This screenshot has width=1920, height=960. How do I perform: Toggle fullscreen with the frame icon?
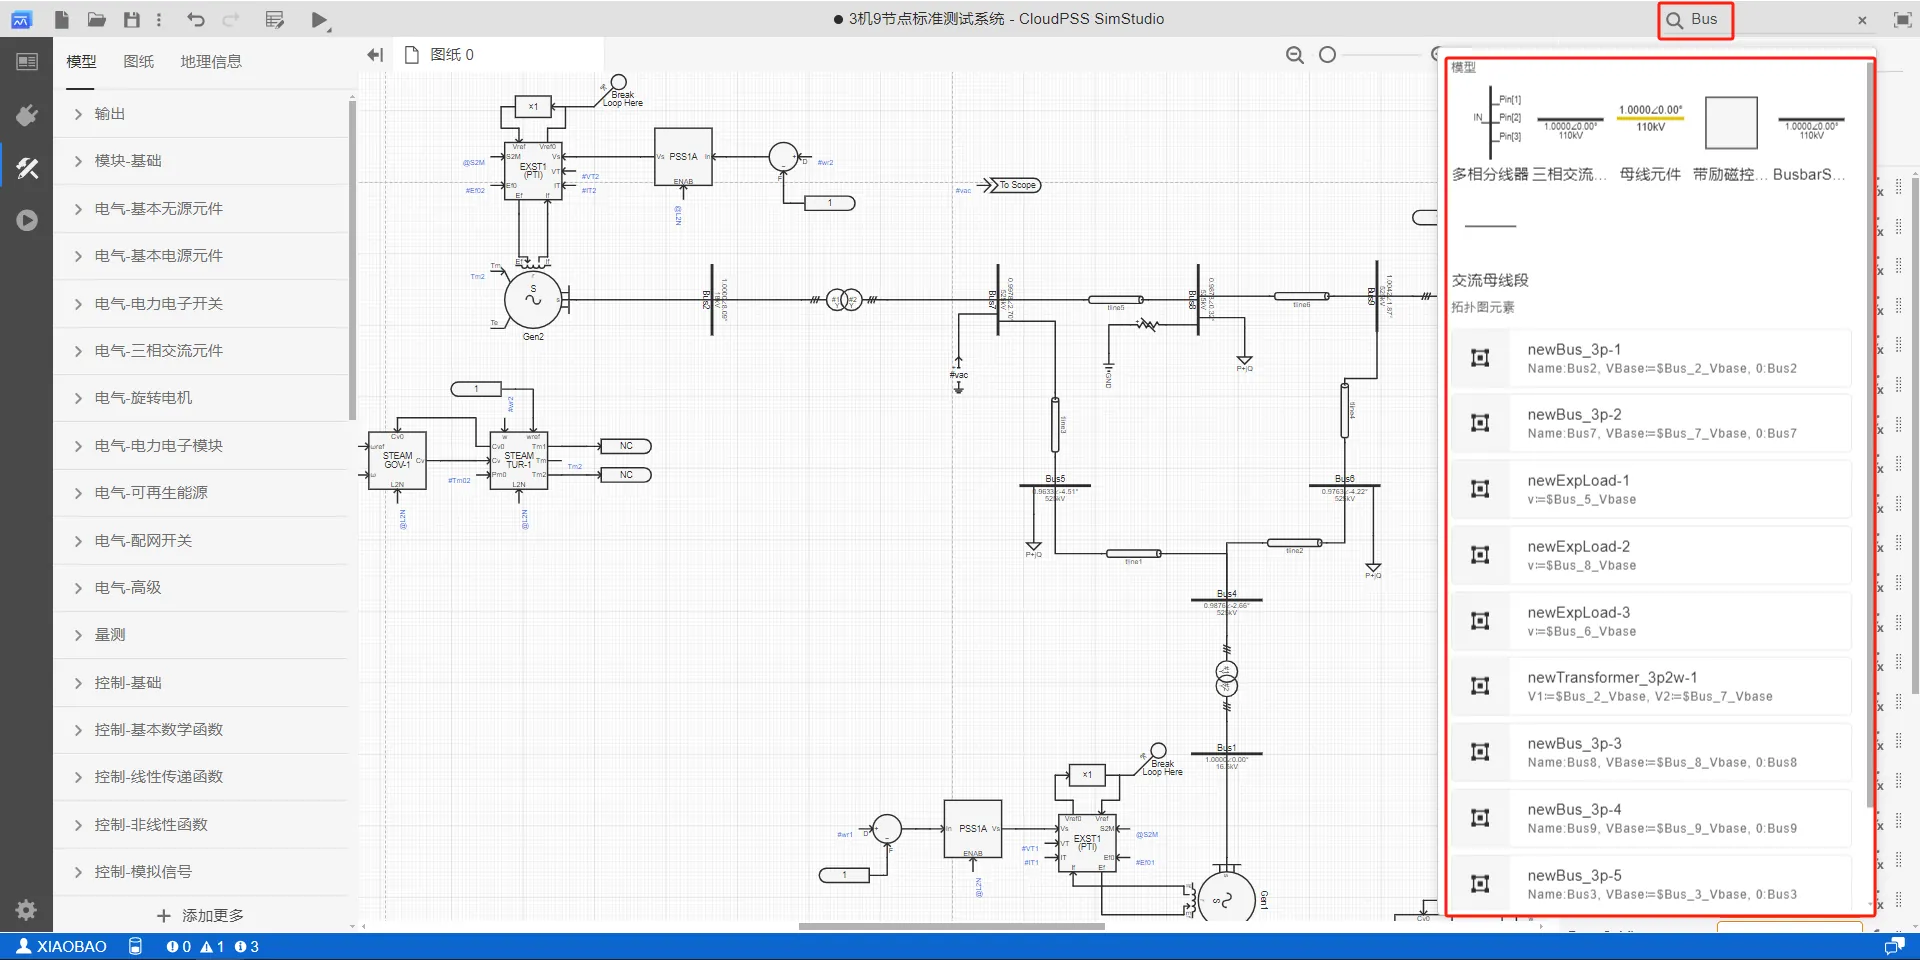coord(1903,20)
